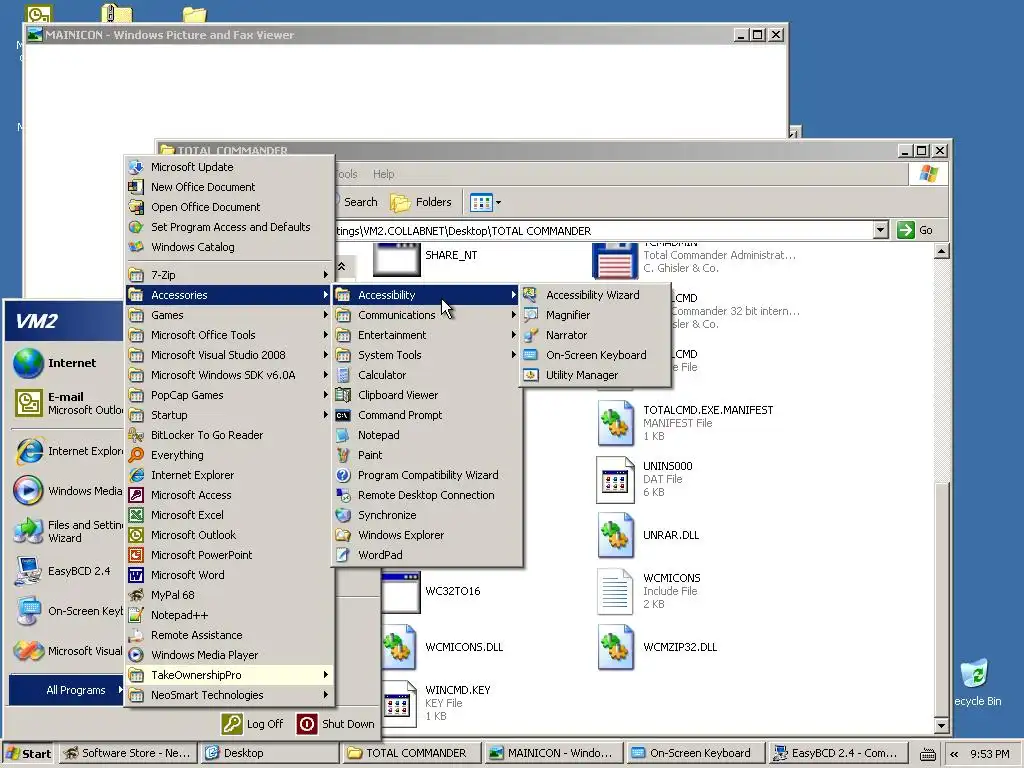Show hidden tray icons chevron
This screenshot has width=1024, height=768.
coord(954,754)
